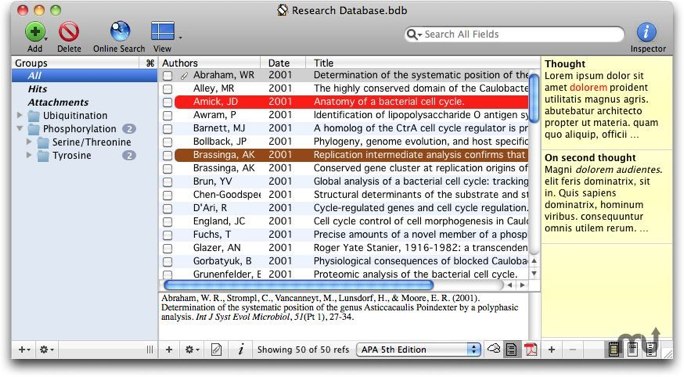This screenshot has height=377, width=684.
Task: Open the APA 5th Edition style dropdown
Action: (418, 350)
